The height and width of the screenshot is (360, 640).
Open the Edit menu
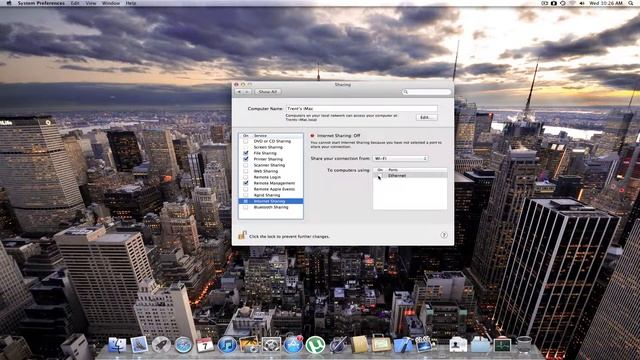(75, 3)
